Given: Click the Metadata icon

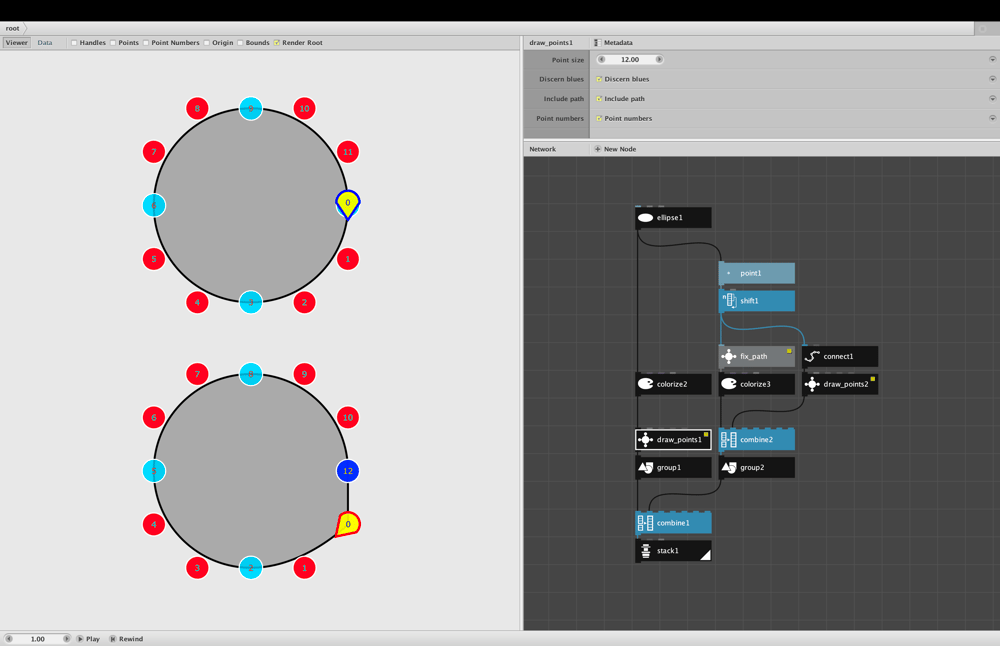Looking at the screenshot, I should [x=598, y=43].
